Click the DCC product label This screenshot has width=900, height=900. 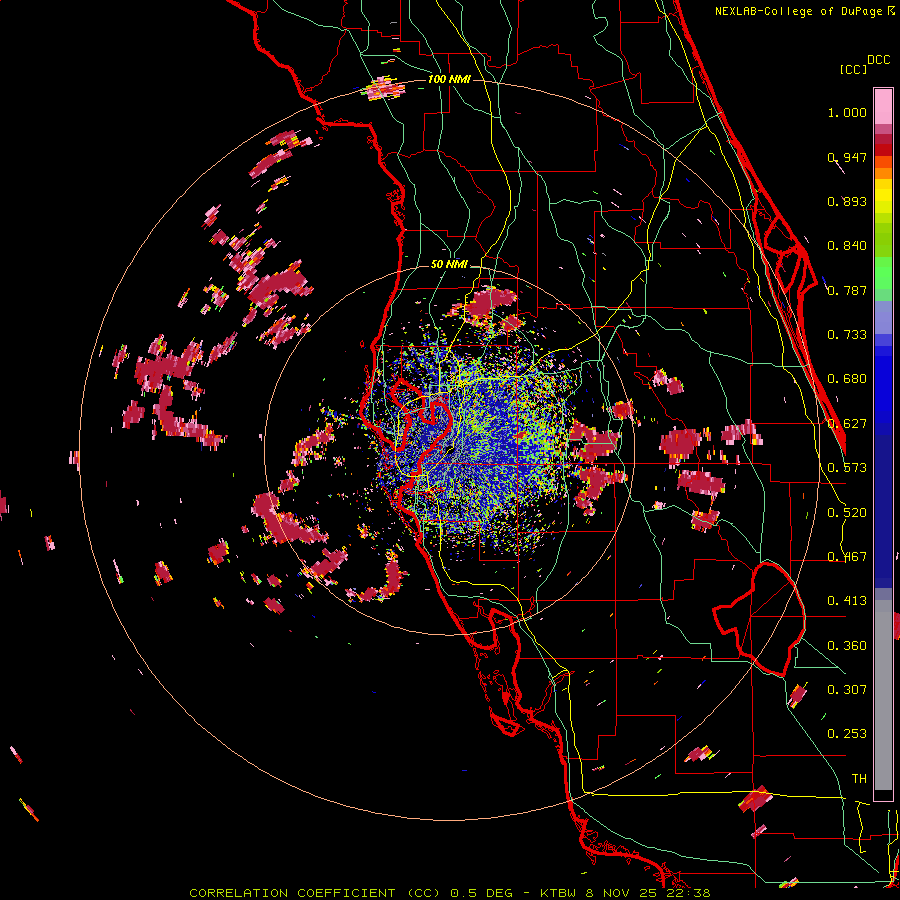coord(878,60)
